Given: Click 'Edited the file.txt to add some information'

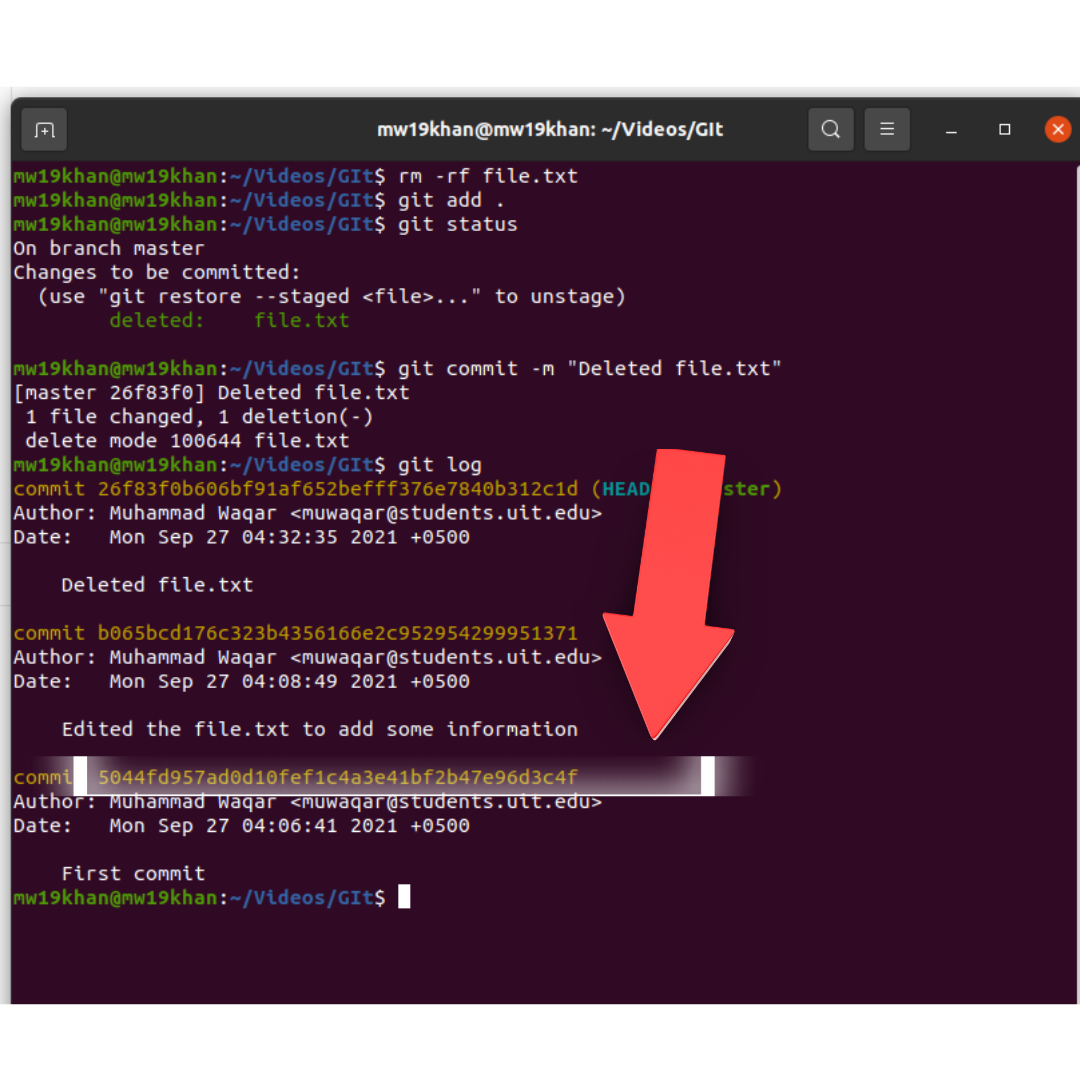Looking at the screenshot, I should click(x=320, y=729).
